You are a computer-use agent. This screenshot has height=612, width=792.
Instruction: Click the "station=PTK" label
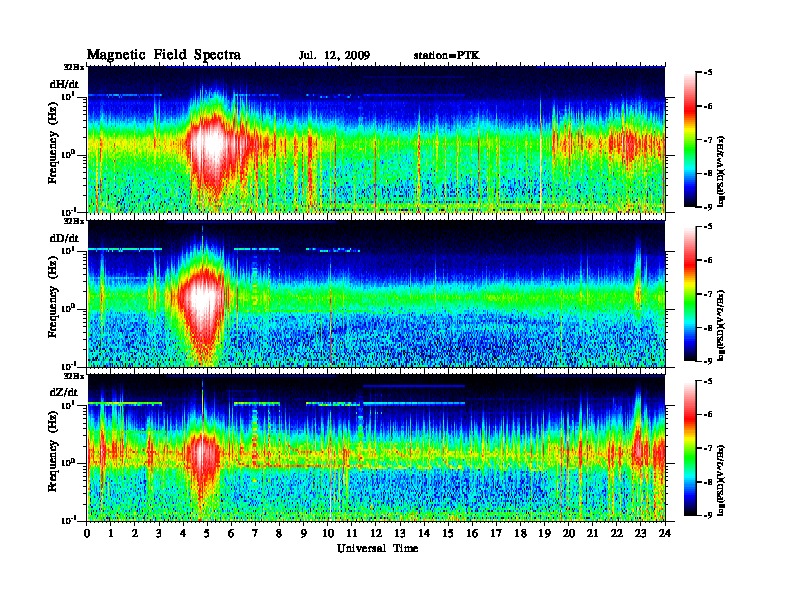point(446,56)
